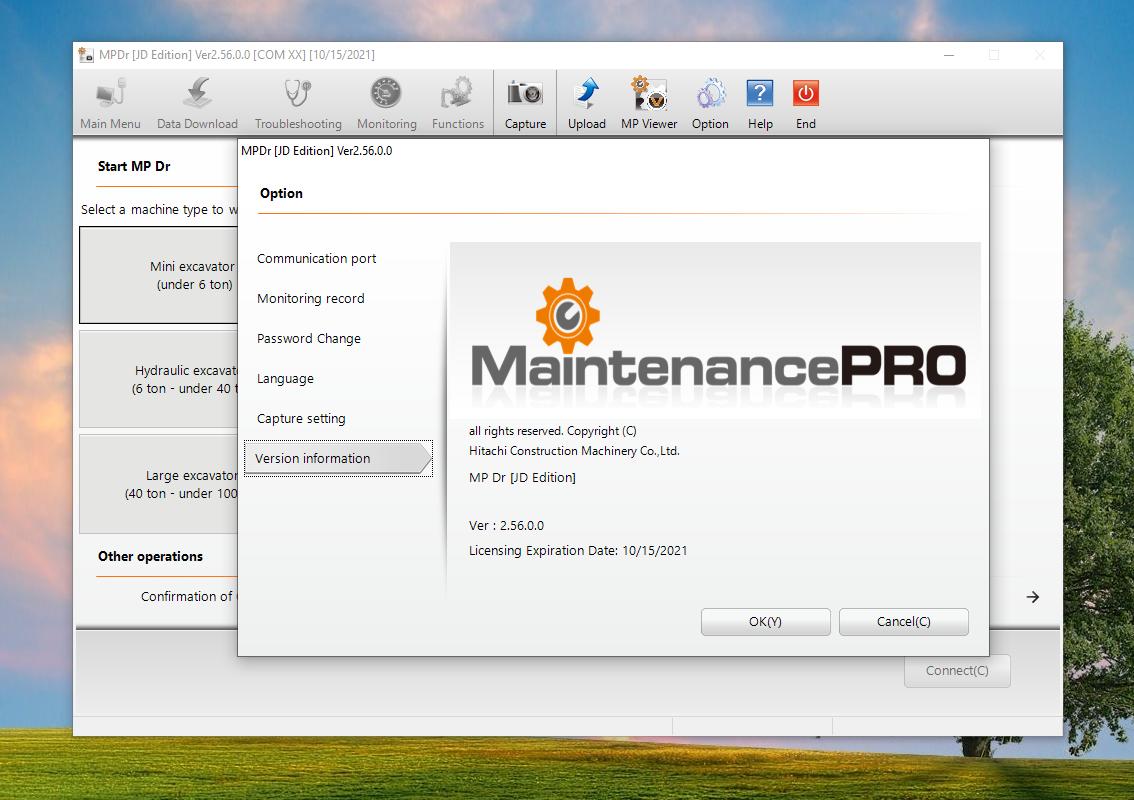Screen dimensions: 1134x800
Task: Select Monitoring record option
Action: [310, 298]
